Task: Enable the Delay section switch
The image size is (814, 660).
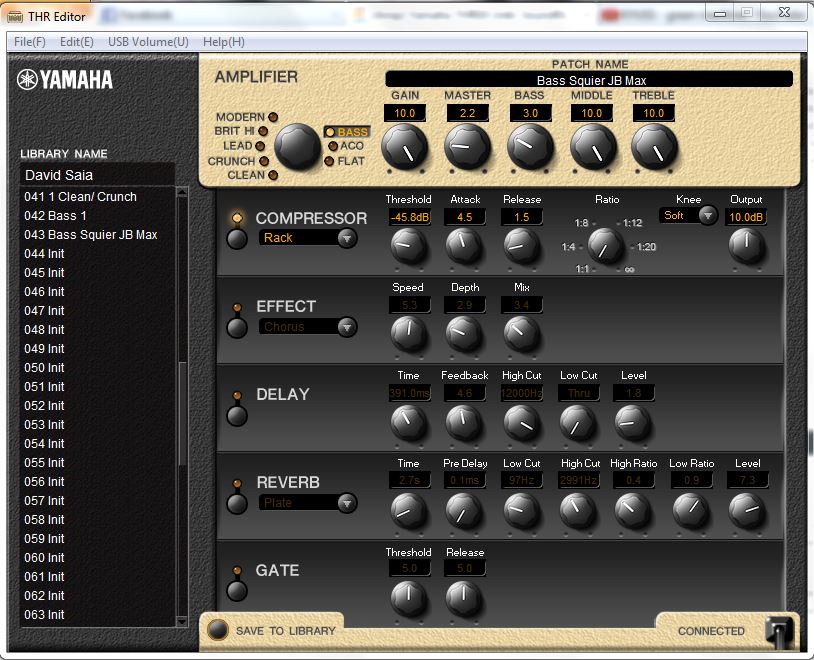Action: pos(237,415)
